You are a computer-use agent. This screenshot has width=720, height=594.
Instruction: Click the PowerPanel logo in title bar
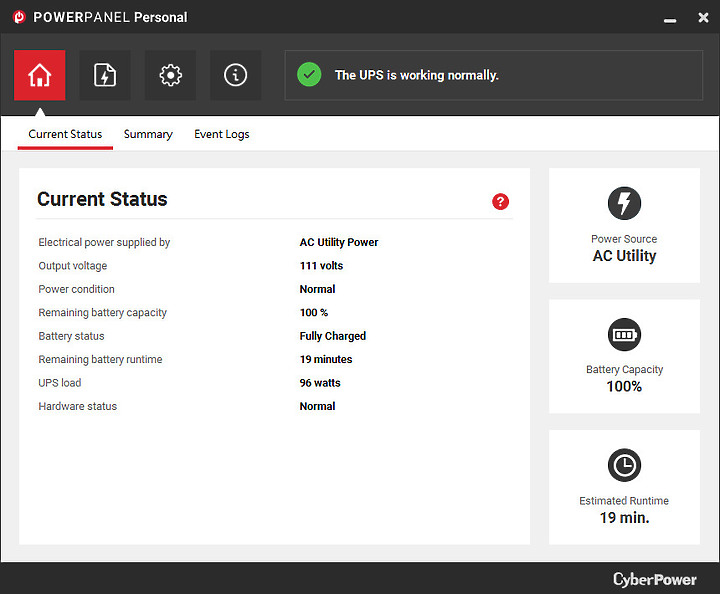point(19,17)
